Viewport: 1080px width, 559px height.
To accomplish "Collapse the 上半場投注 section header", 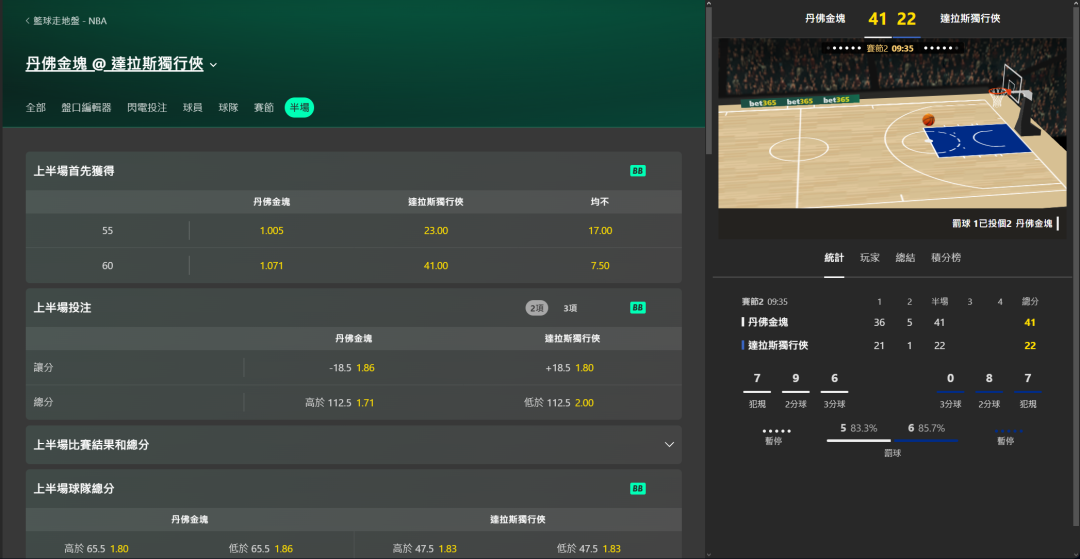I will coord(353,308).
